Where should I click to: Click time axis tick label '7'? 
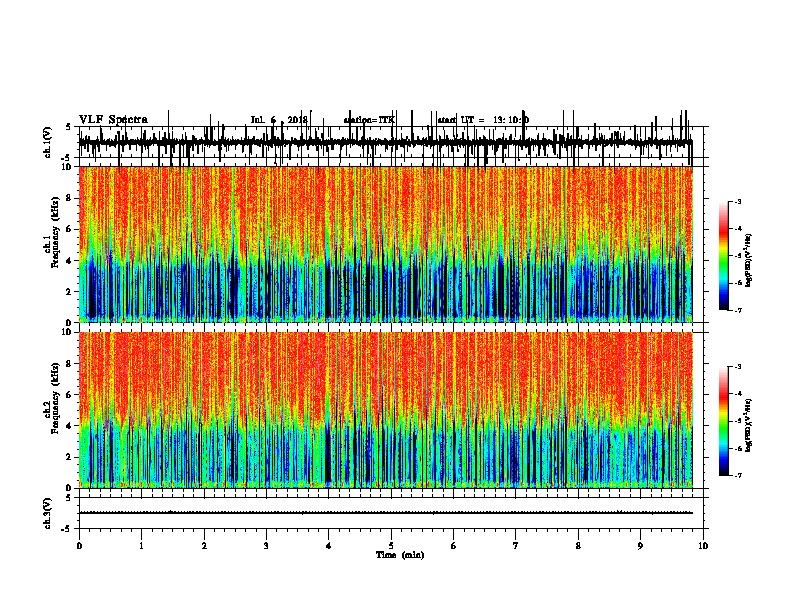coord(516,546)
